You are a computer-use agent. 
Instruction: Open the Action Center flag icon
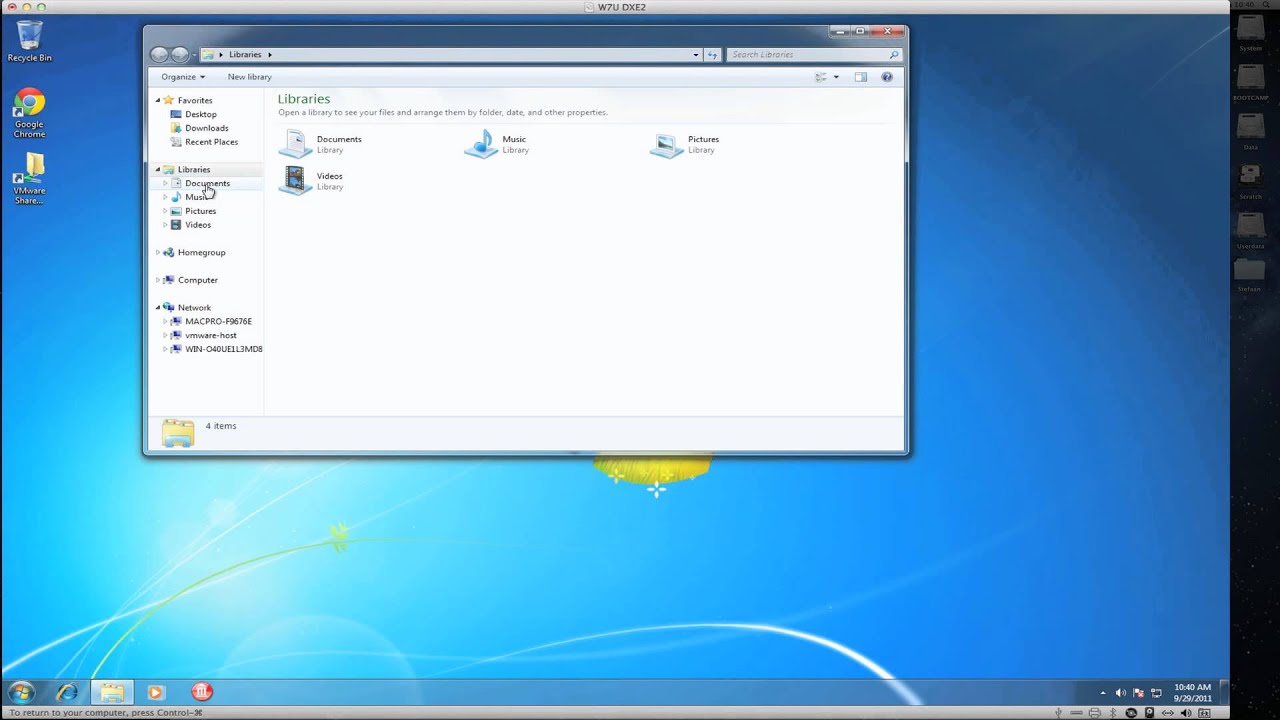(1139, 693)
